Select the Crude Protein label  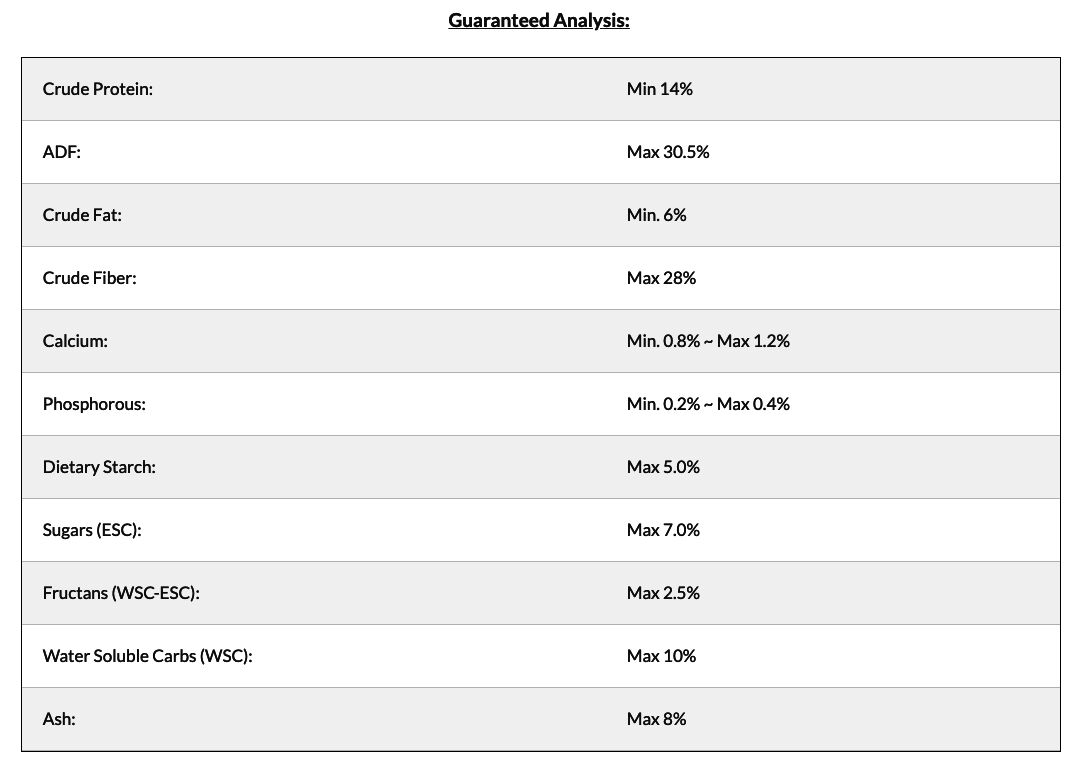[97, 89]
